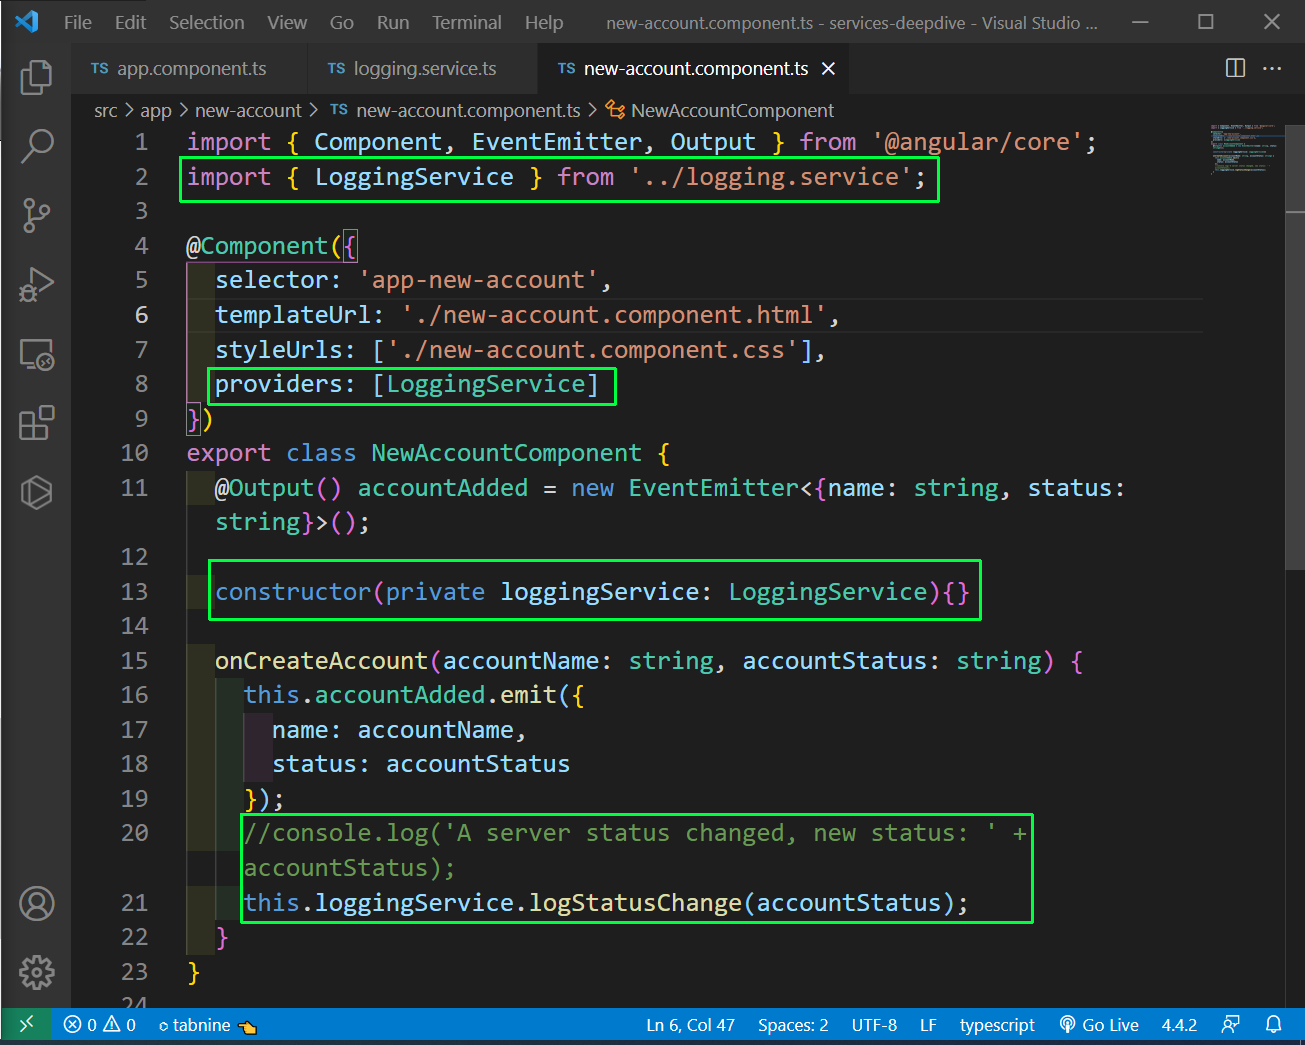The height and width of the screenshot is (1045, 1305).
Task: Open the Help menu
Action: [544, 22]
